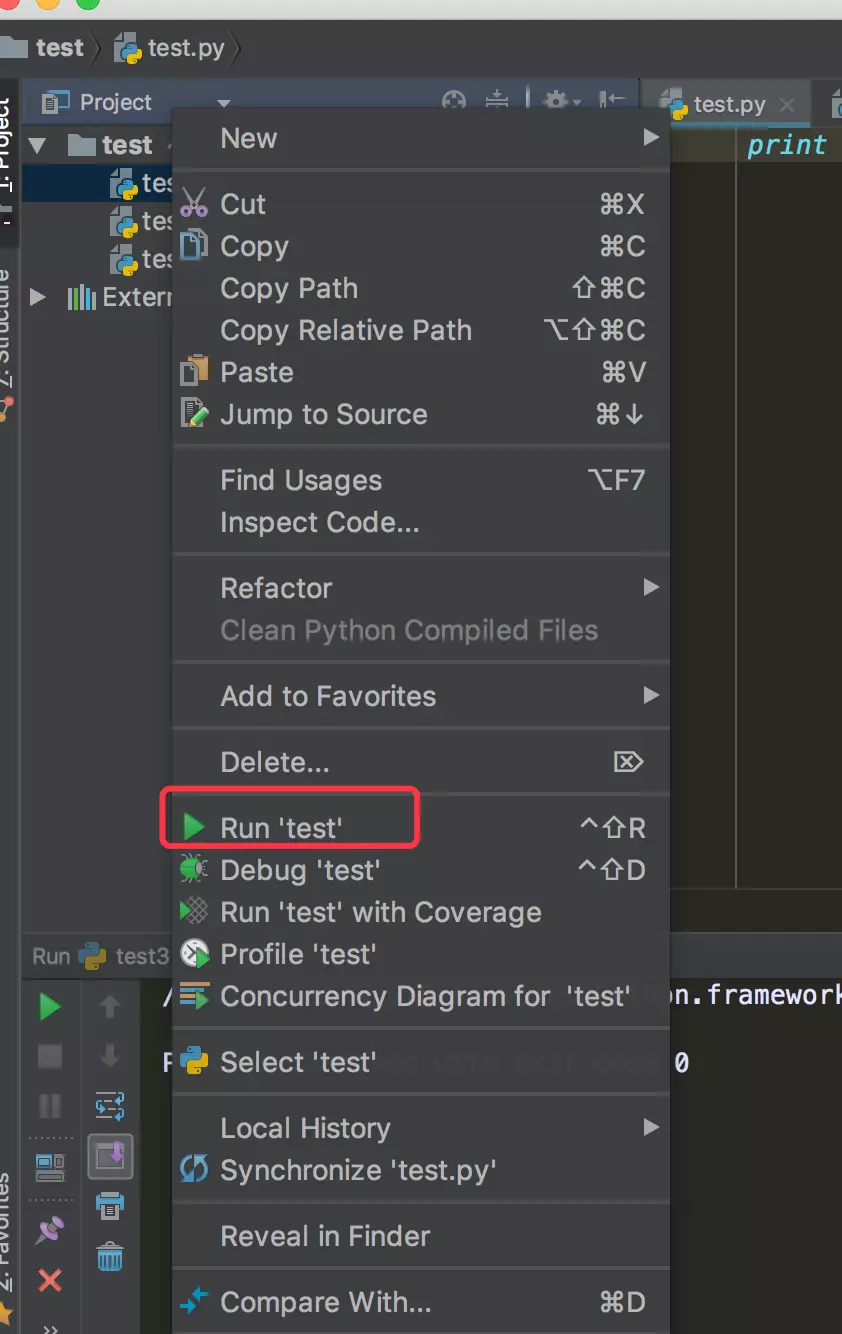
Task: Click the printer icon in the console toolbar
Action: [x=110, y=1205]
